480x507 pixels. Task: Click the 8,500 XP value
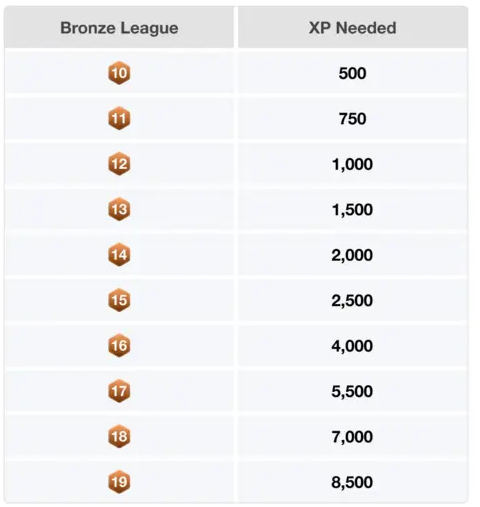click(353, 482)
